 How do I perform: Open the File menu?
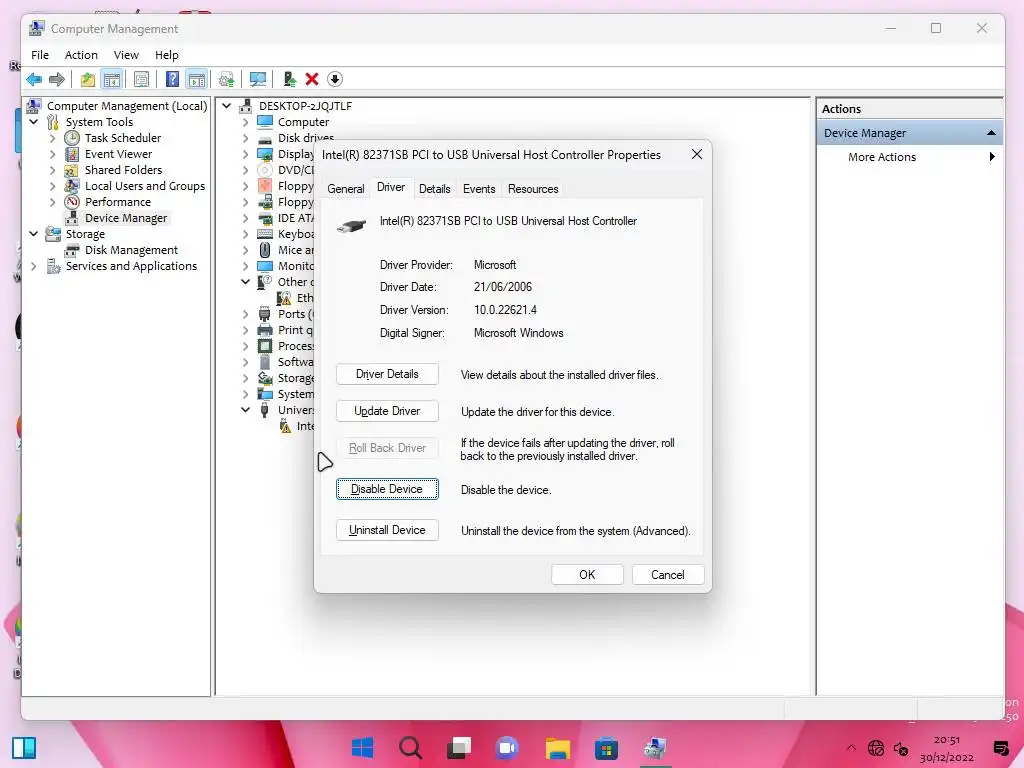pyautogui.click(x=40, y=55)
